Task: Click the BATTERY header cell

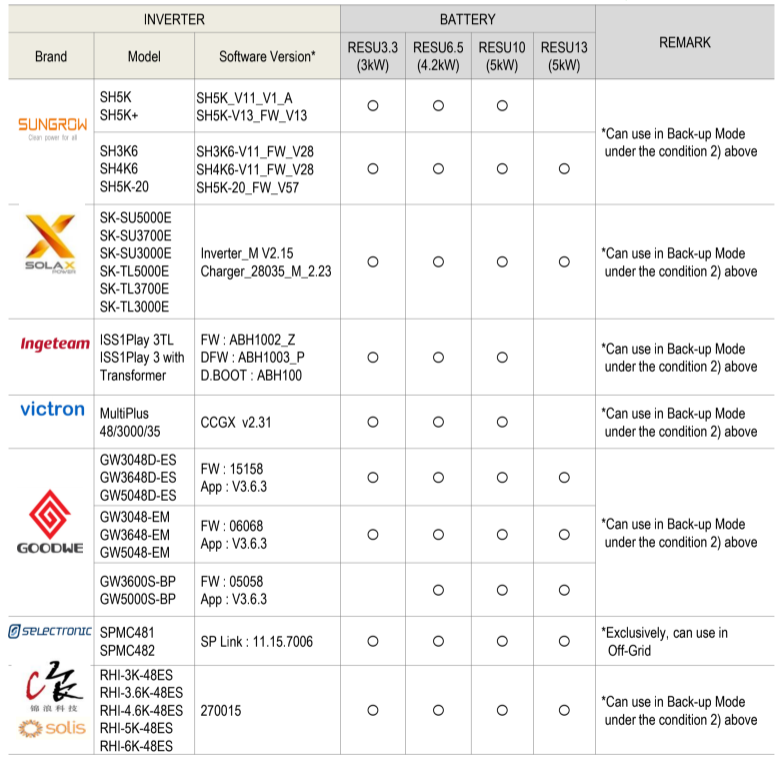Action: [x=468, y=19]
